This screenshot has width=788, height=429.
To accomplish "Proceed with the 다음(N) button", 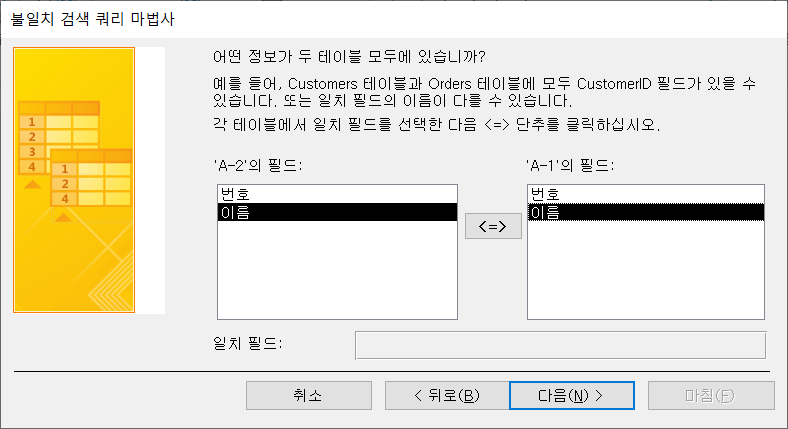I will click(x=571, y=395).
